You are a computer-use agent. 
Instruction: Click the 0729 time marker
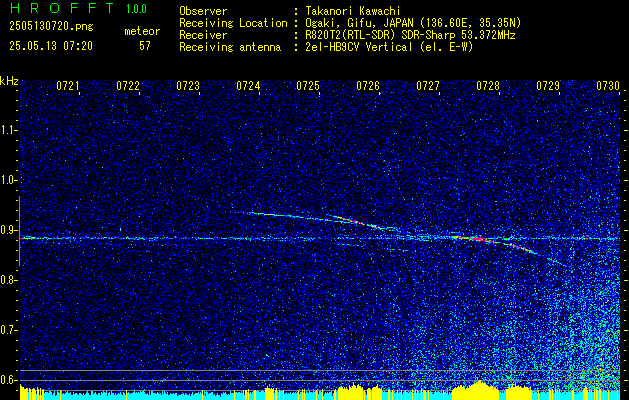[x=548, y=86]
